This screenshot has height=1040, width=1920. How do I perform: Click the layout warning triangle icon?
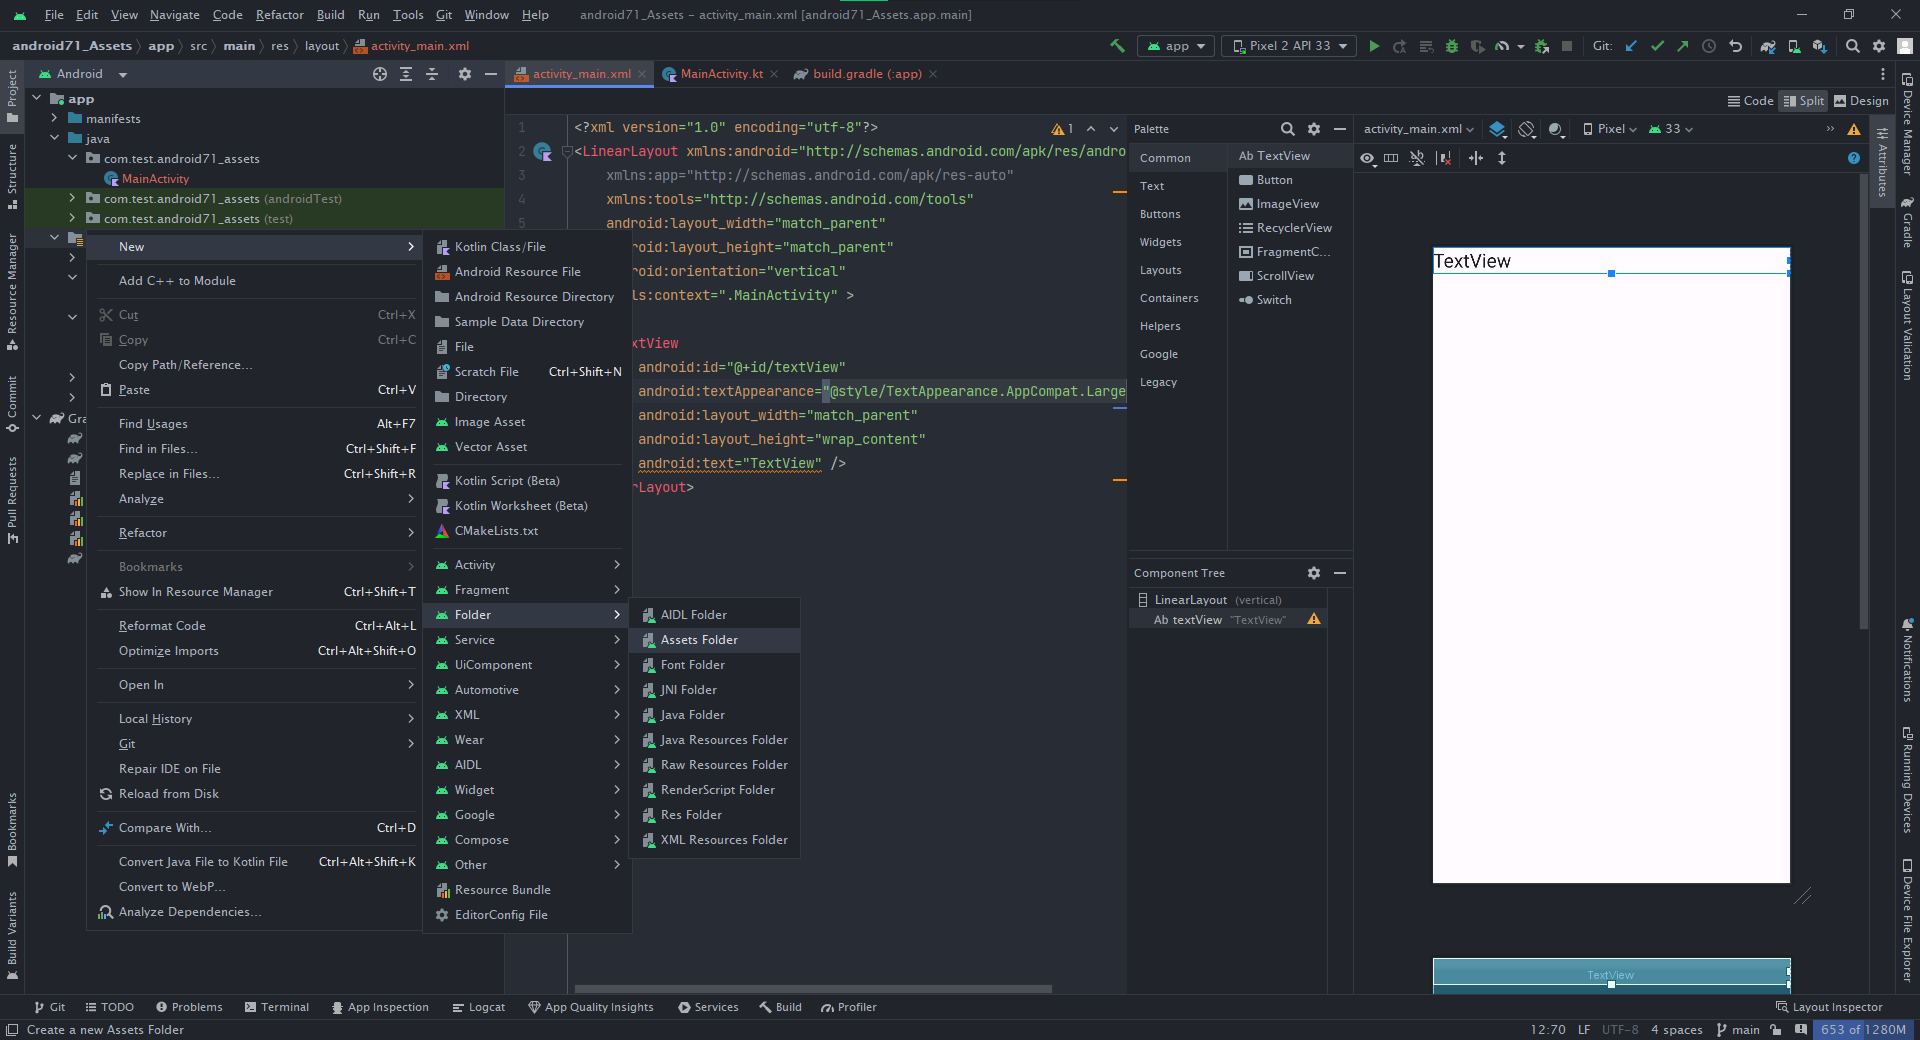pyautogui.click(x=1854, y=129)
